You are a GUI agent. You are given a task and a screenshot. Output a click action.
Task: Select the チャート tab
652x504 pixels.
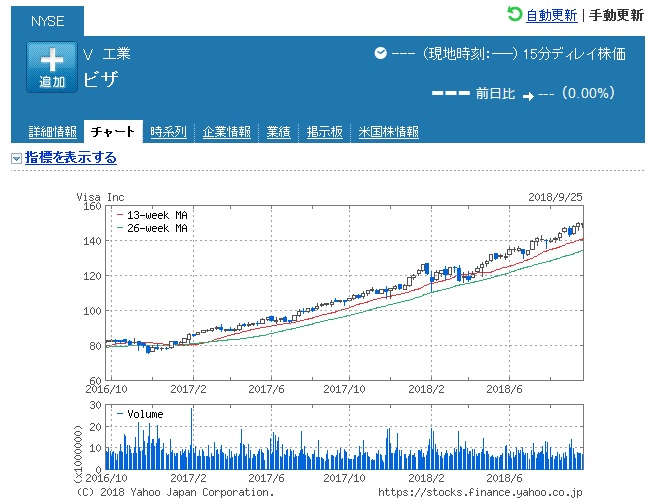113,131
